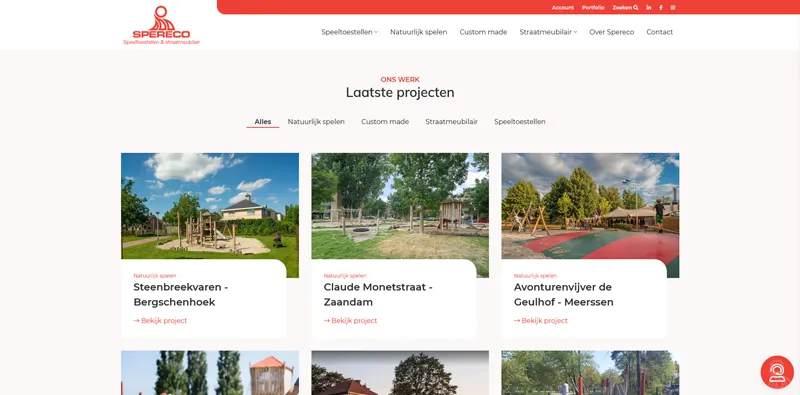800x395 pixels.
Task: Filter projects by Speeltoestellen tab
Action: pos(519,121)
